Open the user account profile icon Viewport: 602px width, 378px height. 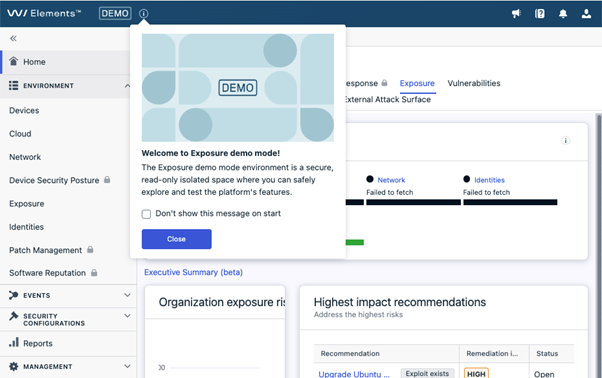pyautogui.click(x=586, y=14)
